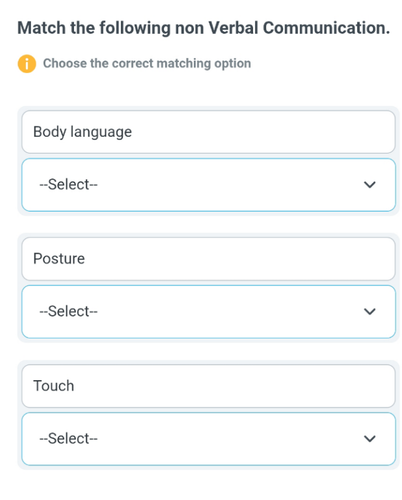The width and height of the screenshot is (402, 500).
Task: Select the word 'Posture' in its box
Action: click(x=59, y=259)
